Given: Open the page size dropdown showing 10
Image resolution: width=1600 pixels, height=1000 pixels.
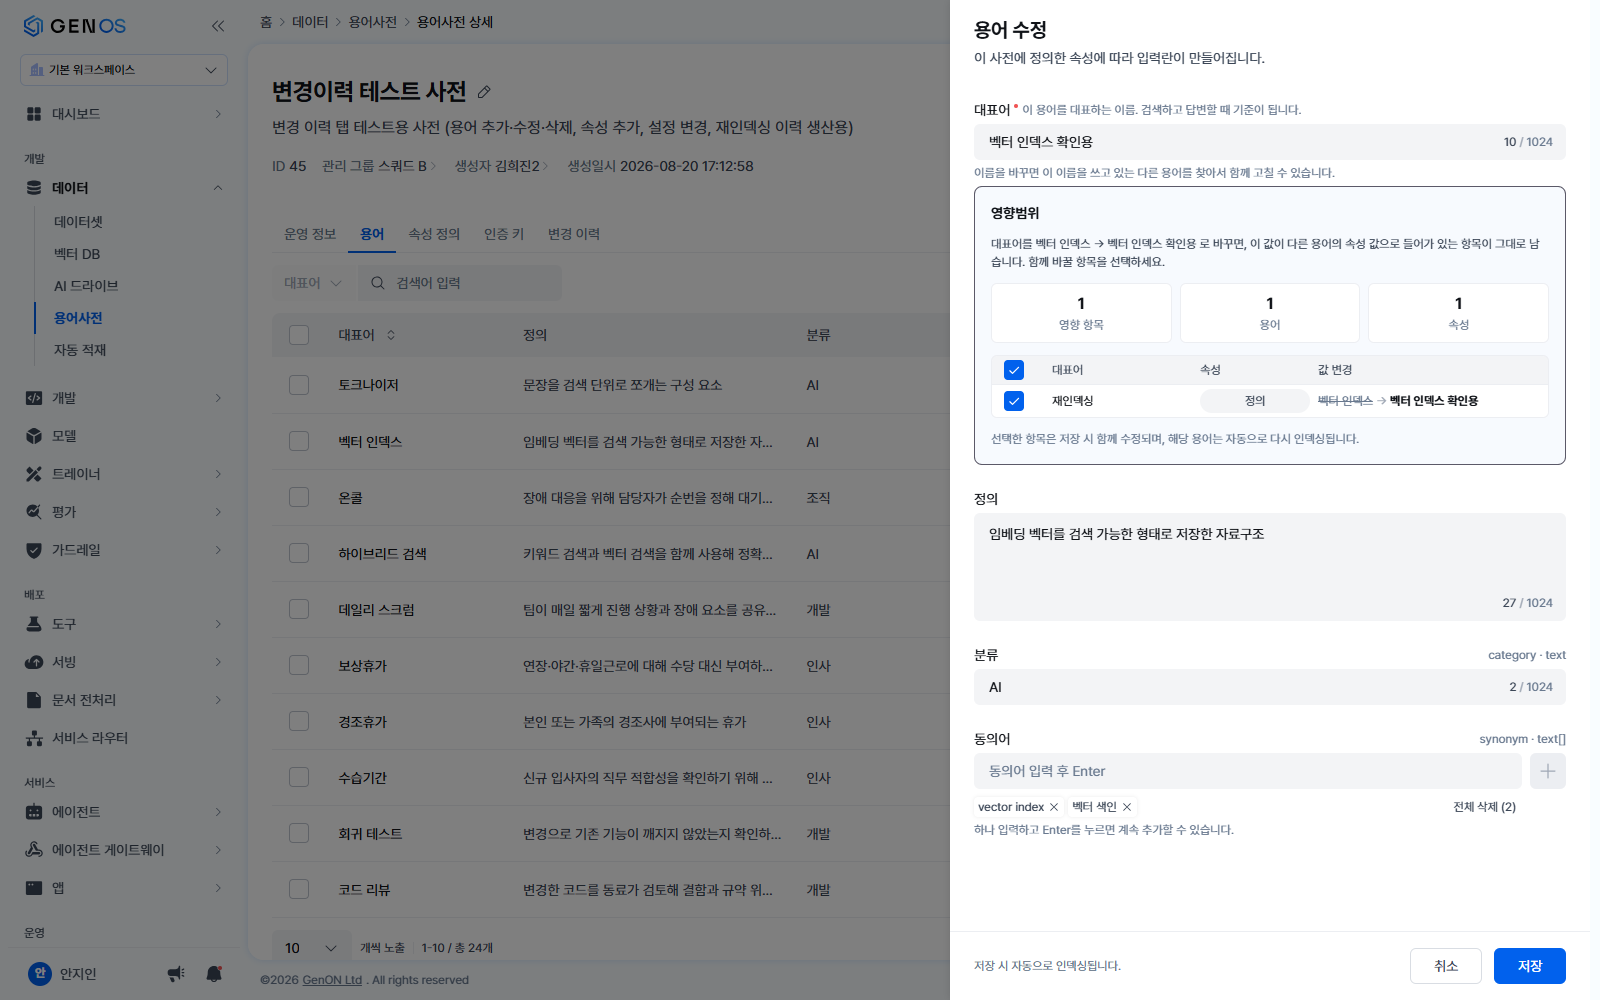Looking at the screenshot, I should click(x=311, y=948).
